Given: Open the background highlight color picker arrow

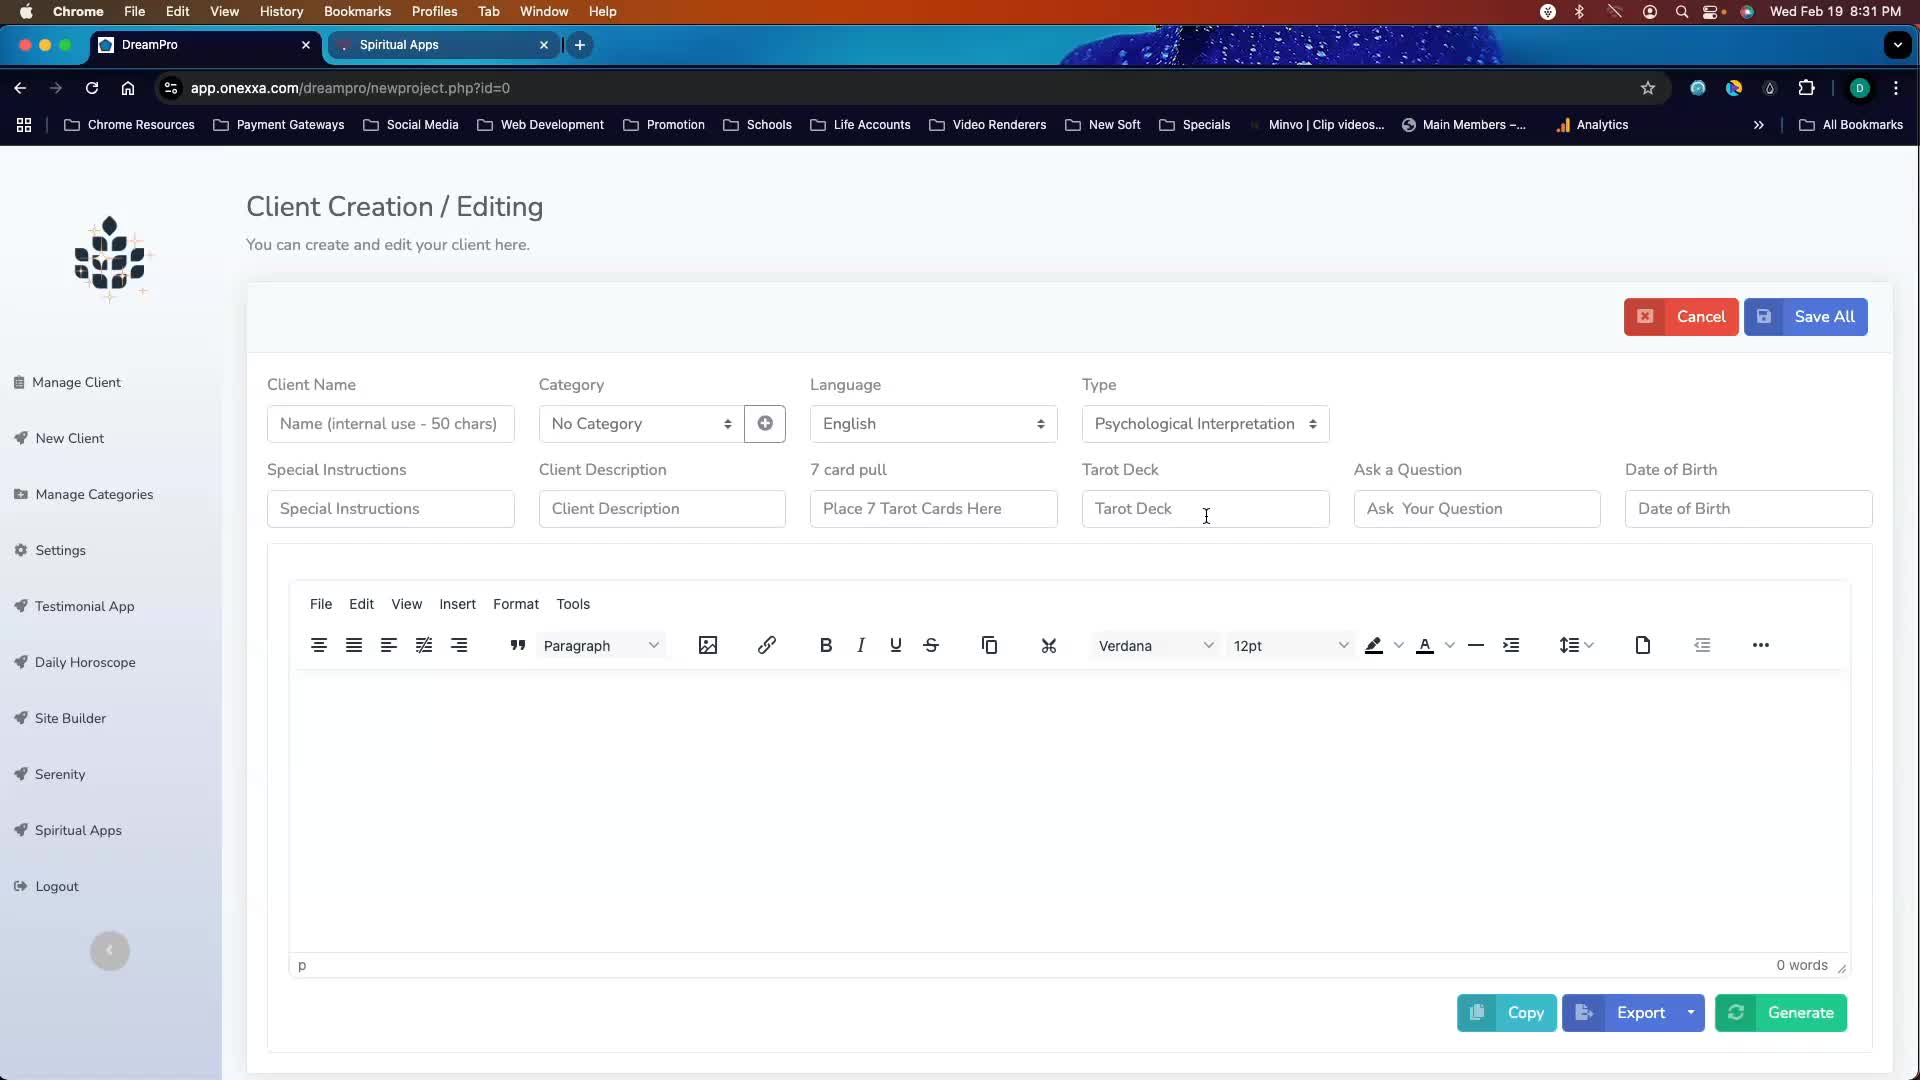Looking at the screenshot, I should pos(1399,646).
